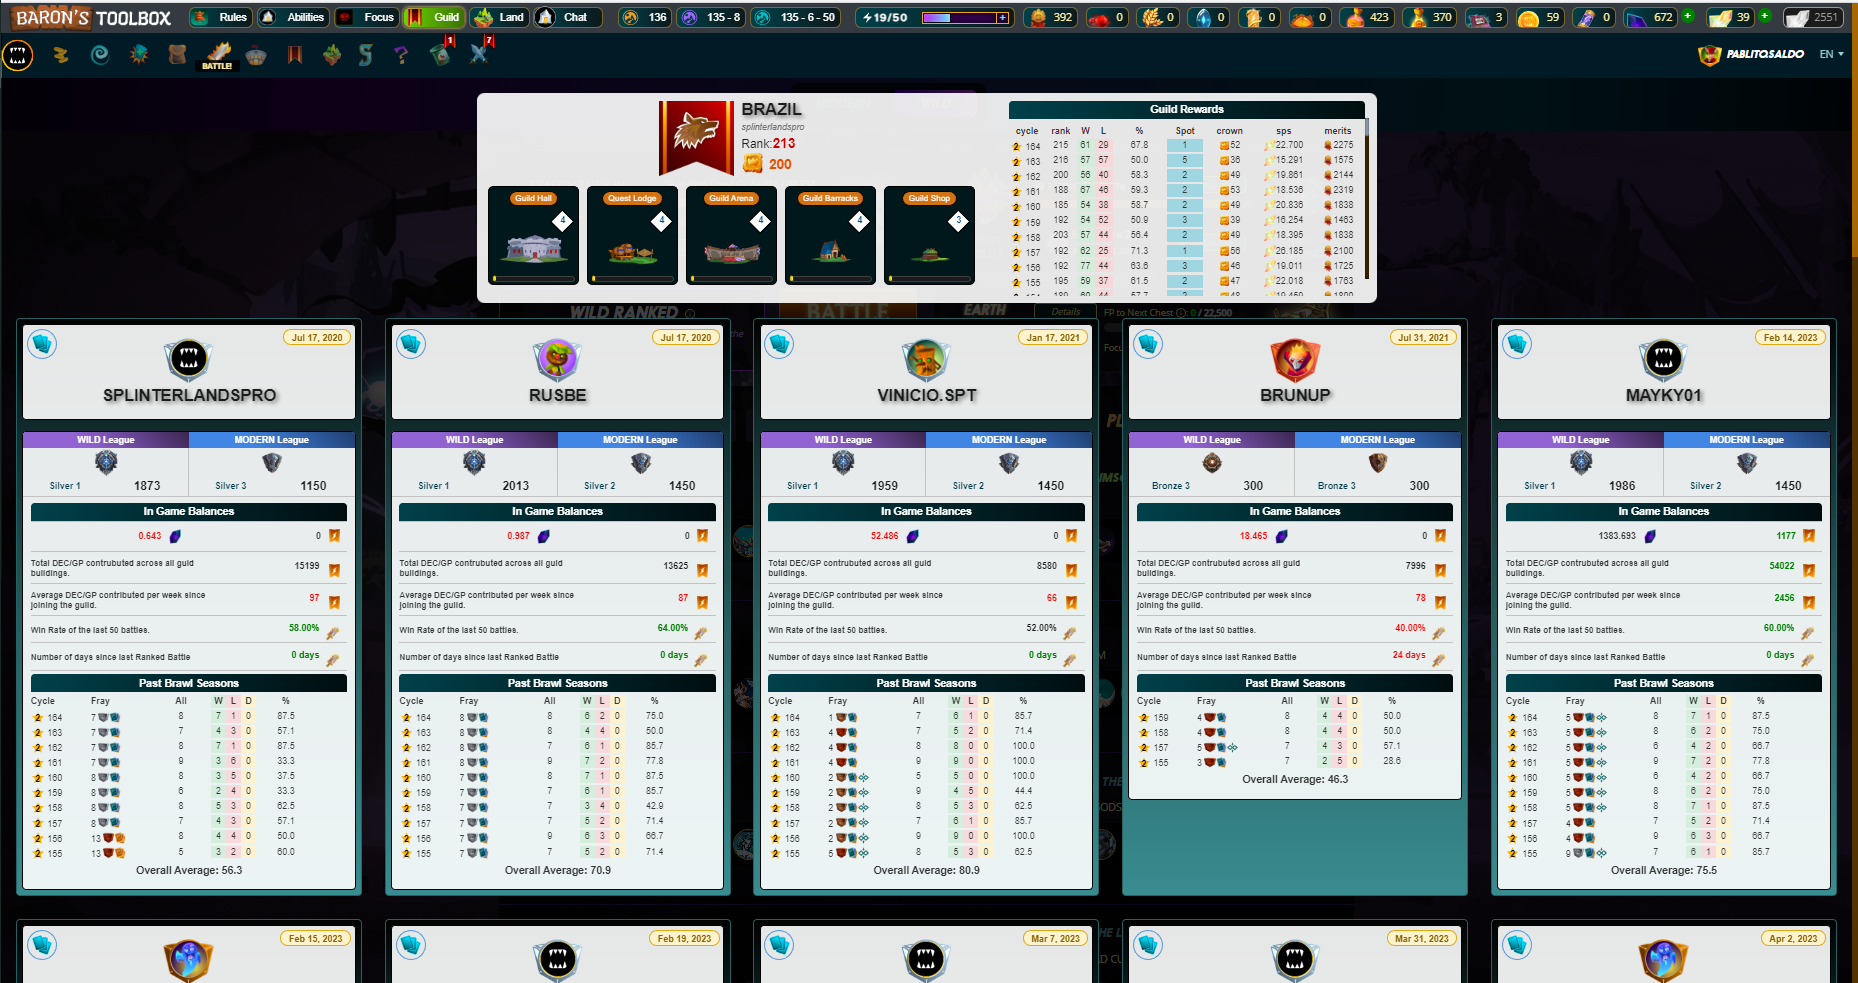Open the floating land island icon
This screenshot has height=983, width=1858.
click(332, 55)
